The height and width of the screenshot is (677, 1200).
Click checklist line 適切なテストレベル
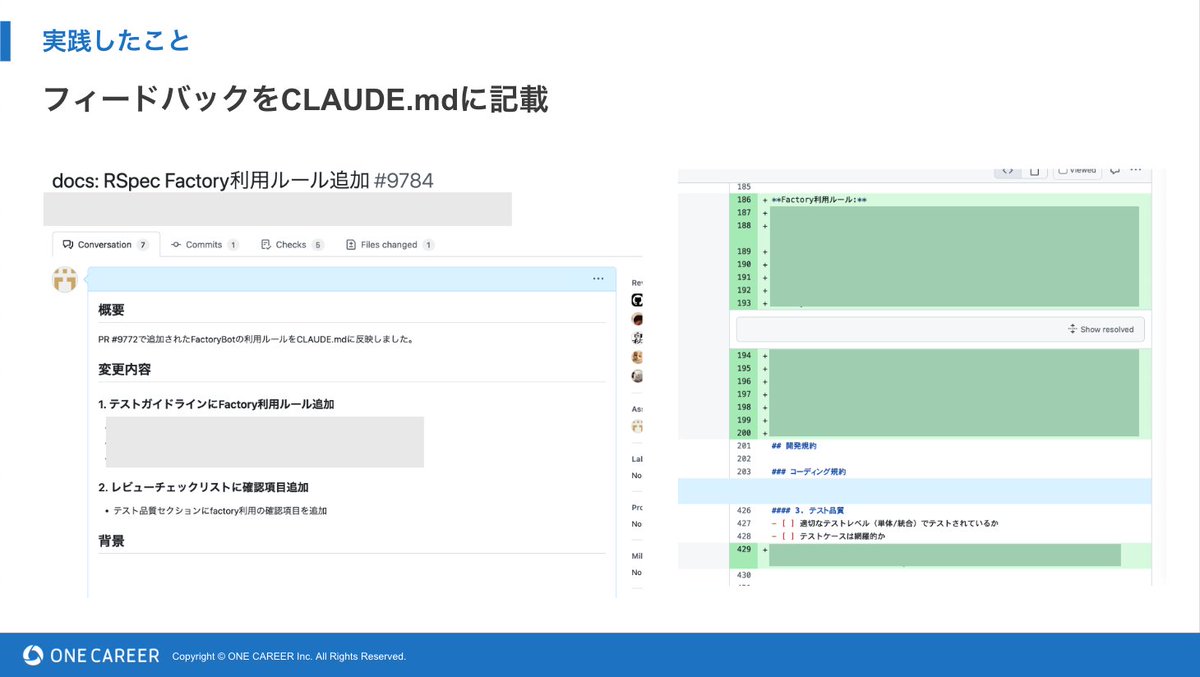click(885, 523)
